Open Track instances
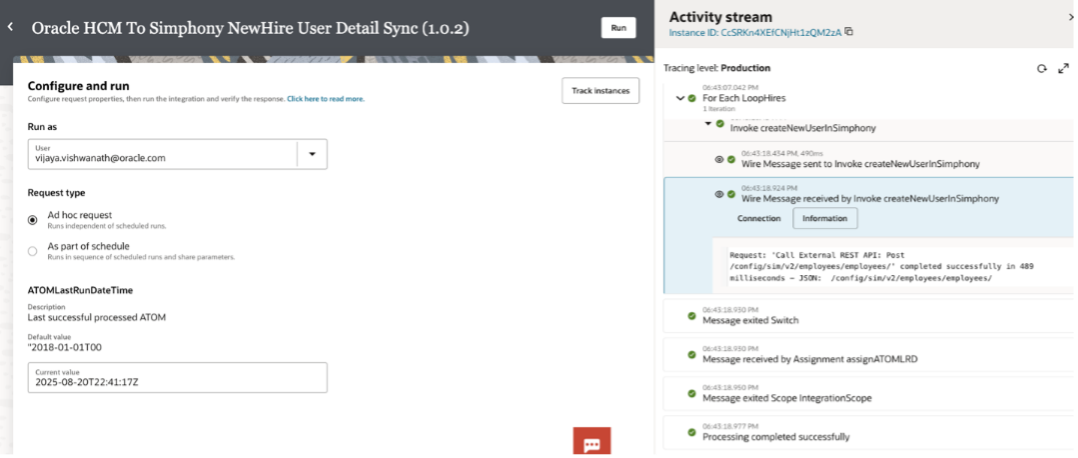Screen dimensions: 1078x458 (600, 91)
